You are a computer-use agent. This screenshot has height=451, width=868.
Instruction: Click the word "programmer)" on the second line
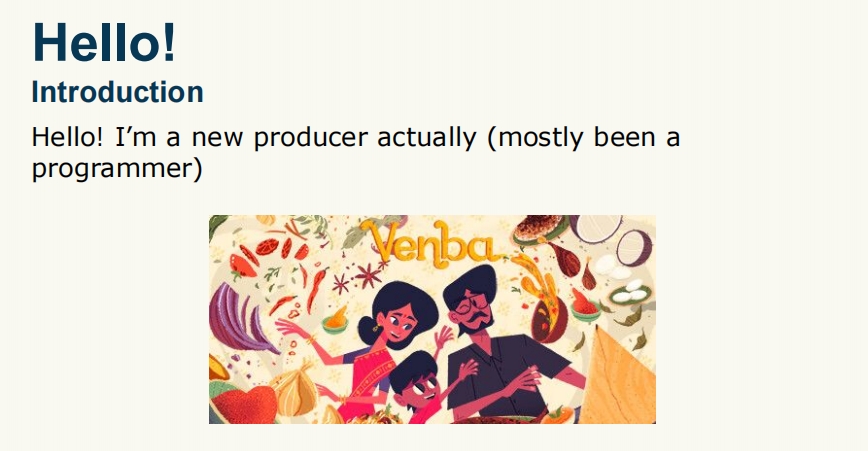[x=117, y=168]
